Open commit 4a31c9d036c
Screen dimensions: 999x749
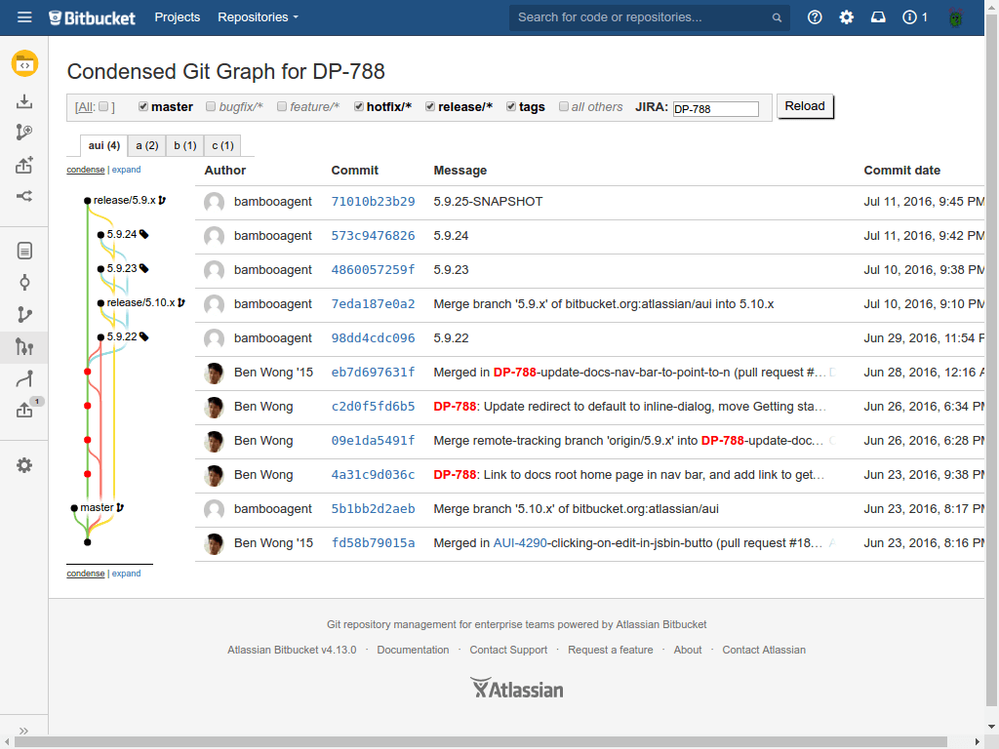(373, 474)
